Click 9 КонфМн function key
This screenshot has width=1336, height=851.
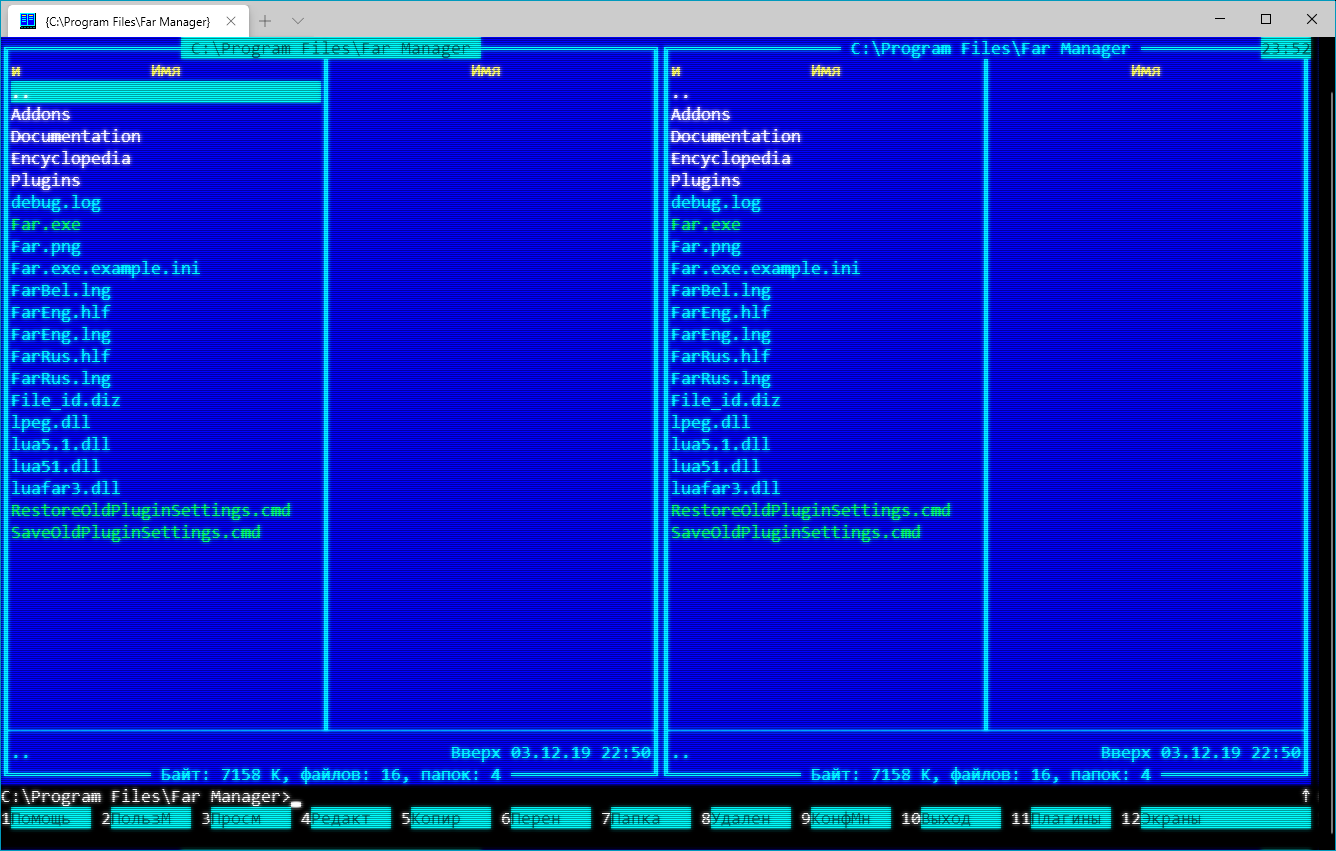pyautogui.click(x=845, y=819)
